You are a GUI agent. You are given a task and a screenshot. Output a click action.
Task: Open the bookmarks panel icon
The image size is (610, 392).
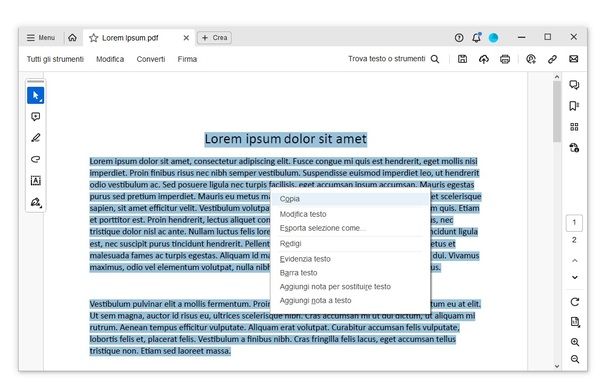[574, 106]
